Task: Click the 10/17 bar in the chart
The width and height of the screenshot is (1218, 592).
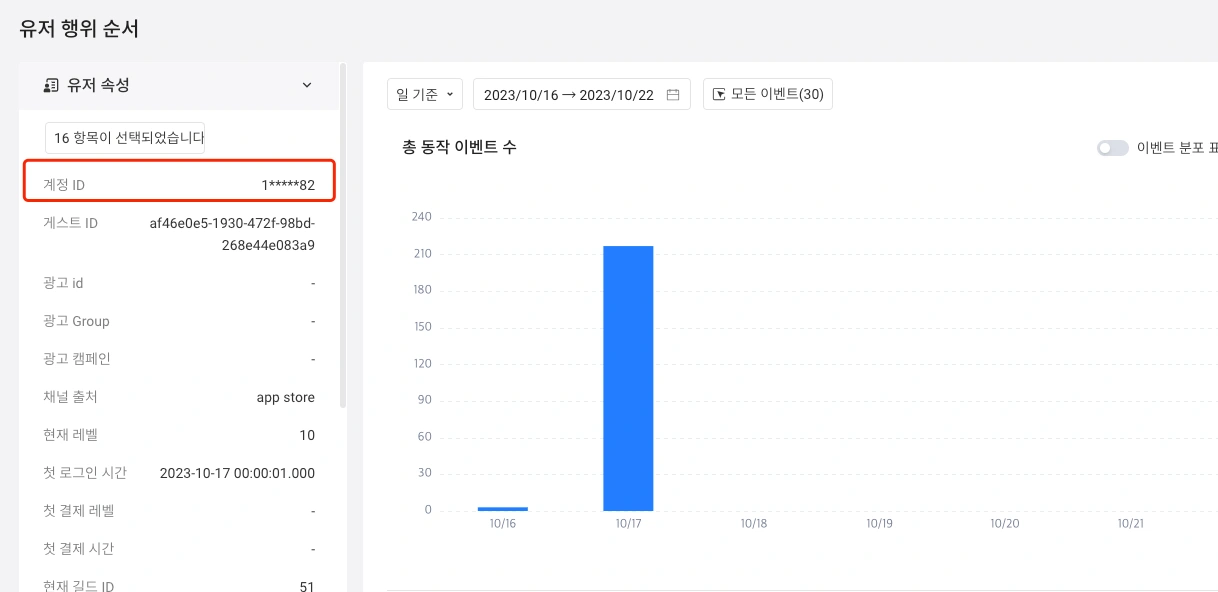Action: coord(628,378)
